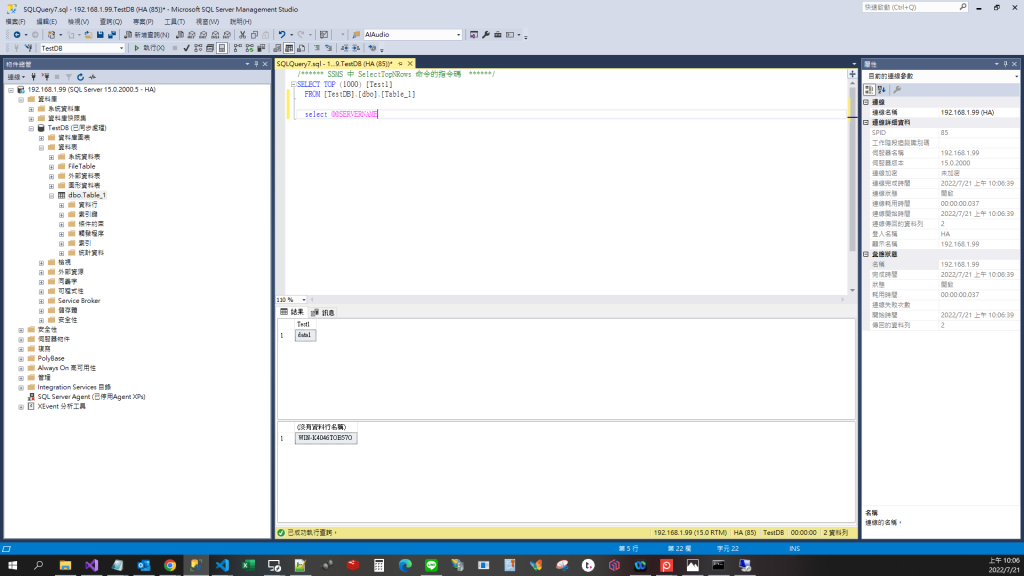Click the Open File folder icon
The image size is (1024, 576).
click(x=88, y=35)
